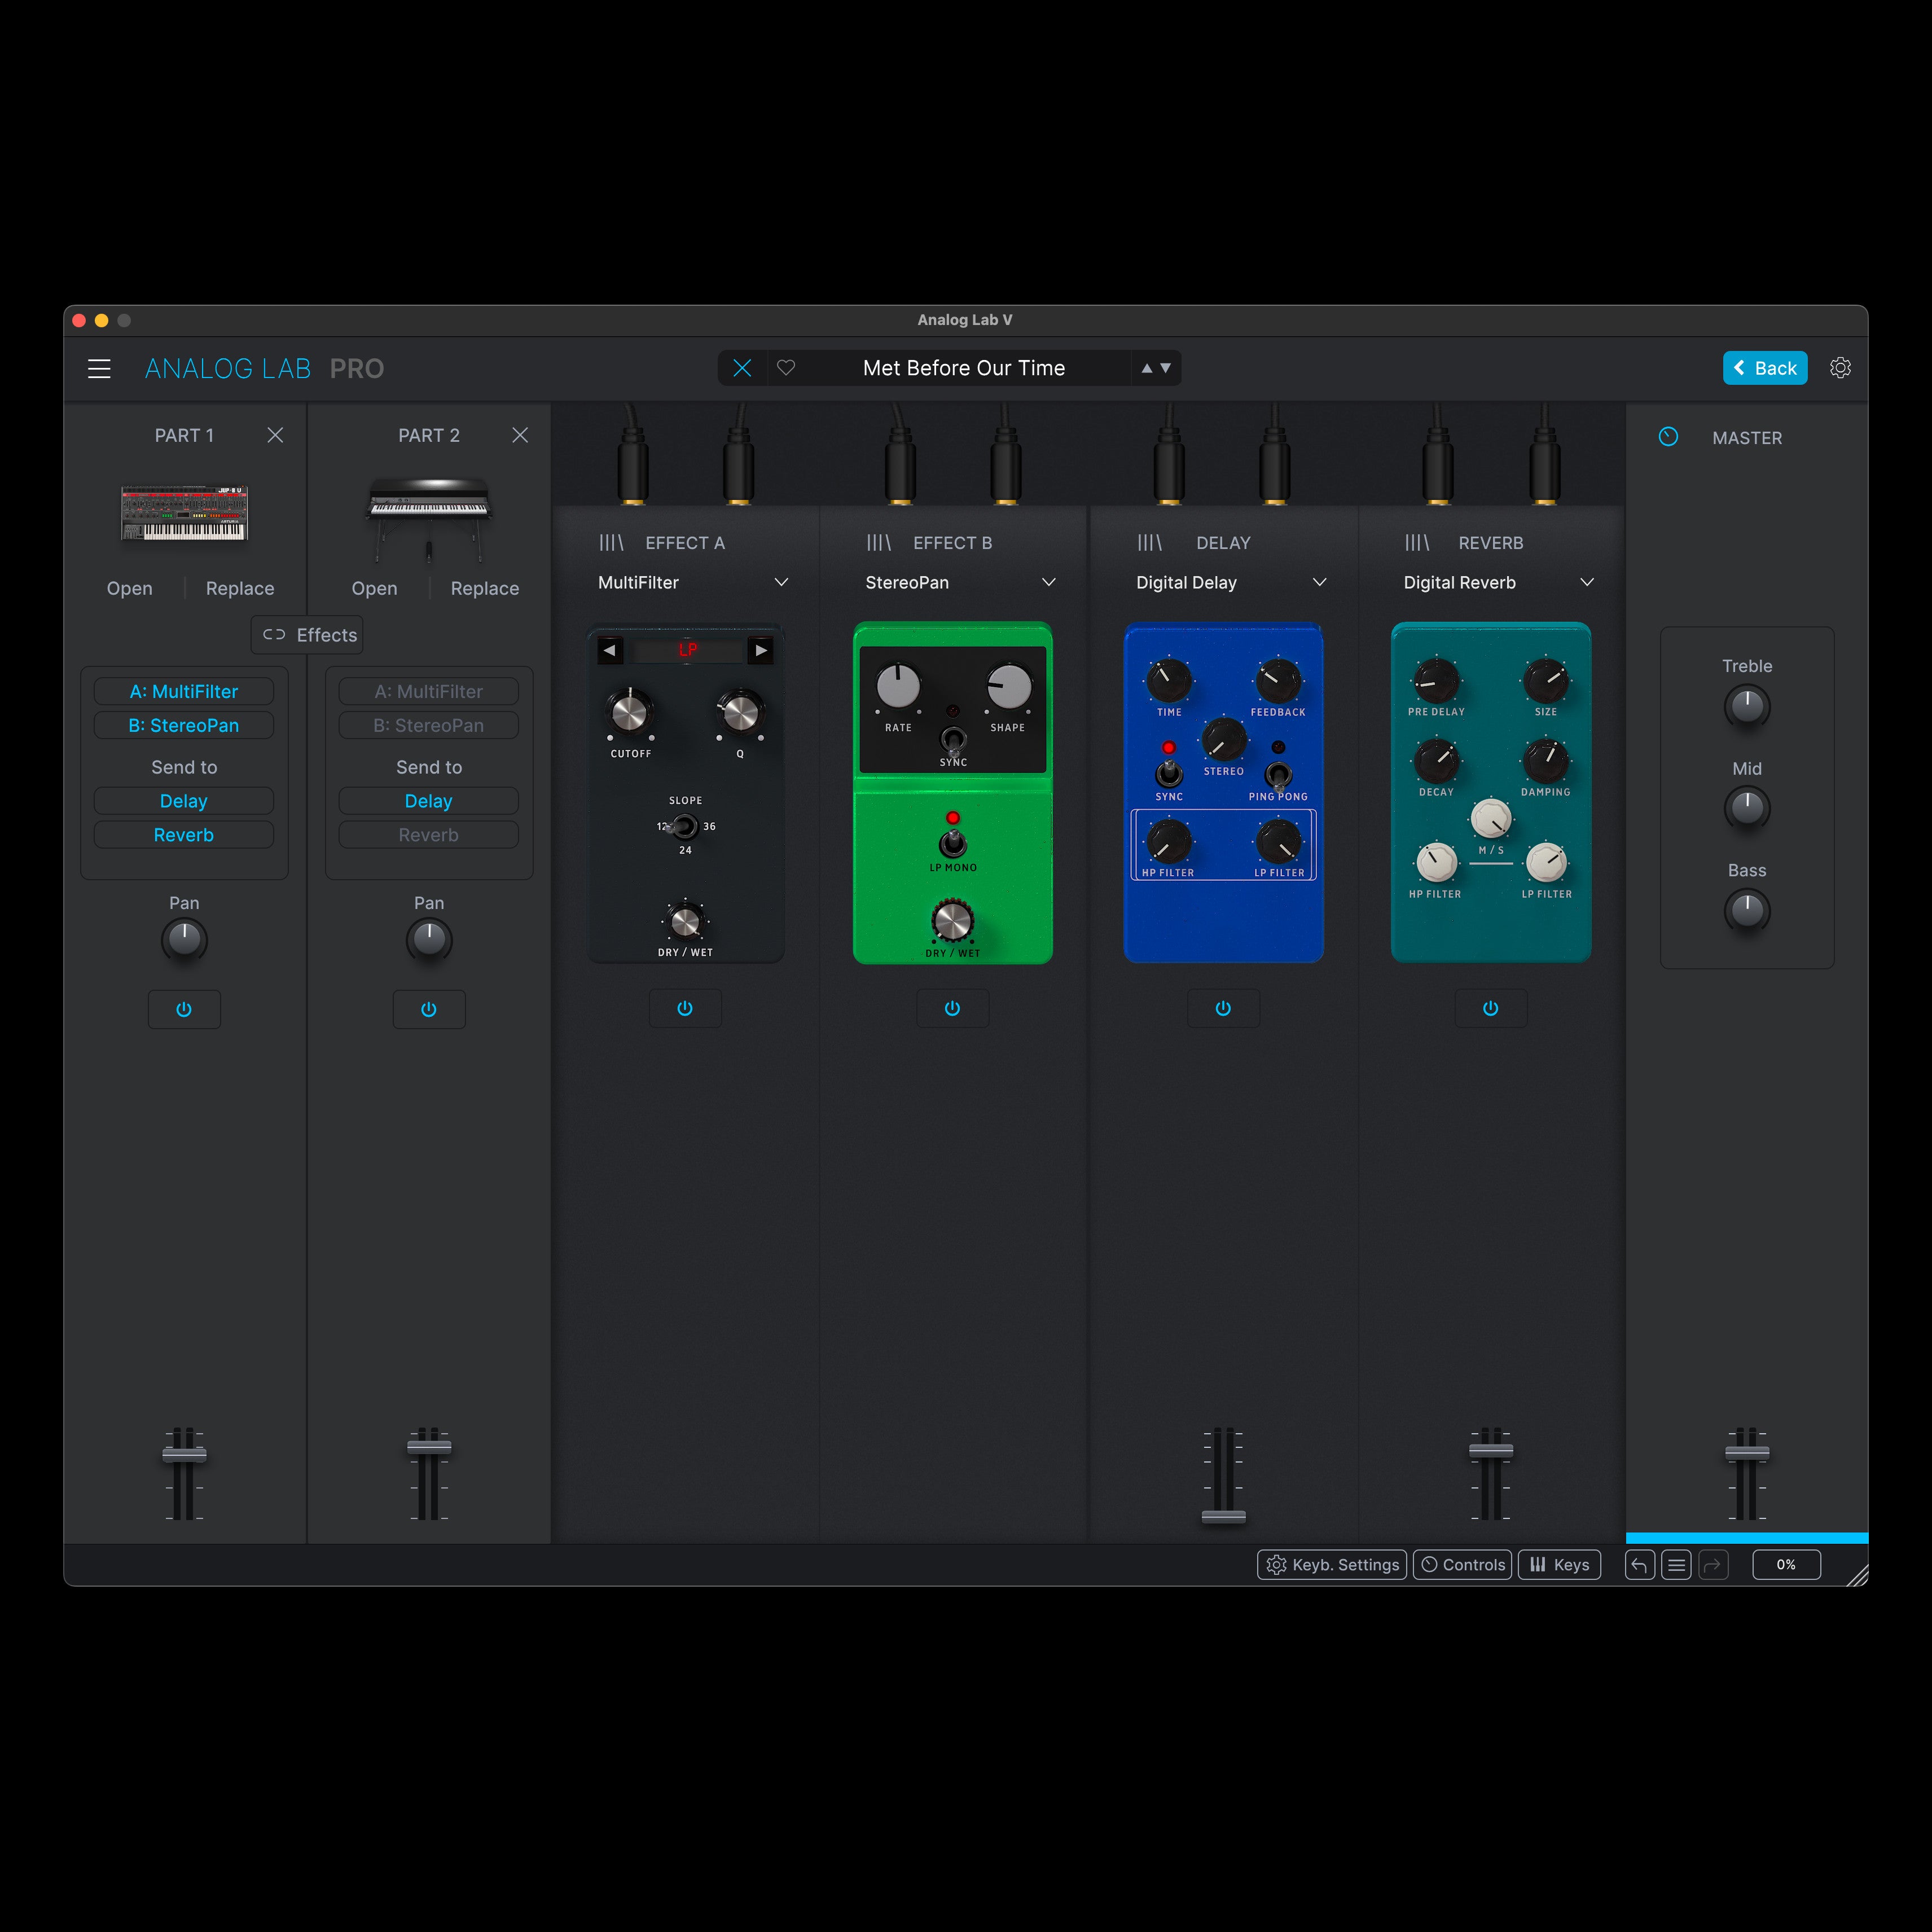Open Effect B presets library icon
Screen dimensions: 1932x1932
point(879,543)
